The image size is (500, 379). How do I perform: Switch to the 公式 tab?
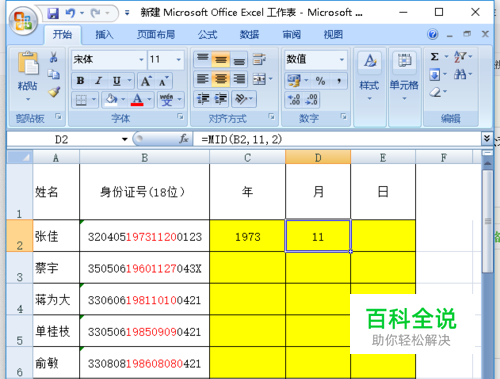(207, 34)
